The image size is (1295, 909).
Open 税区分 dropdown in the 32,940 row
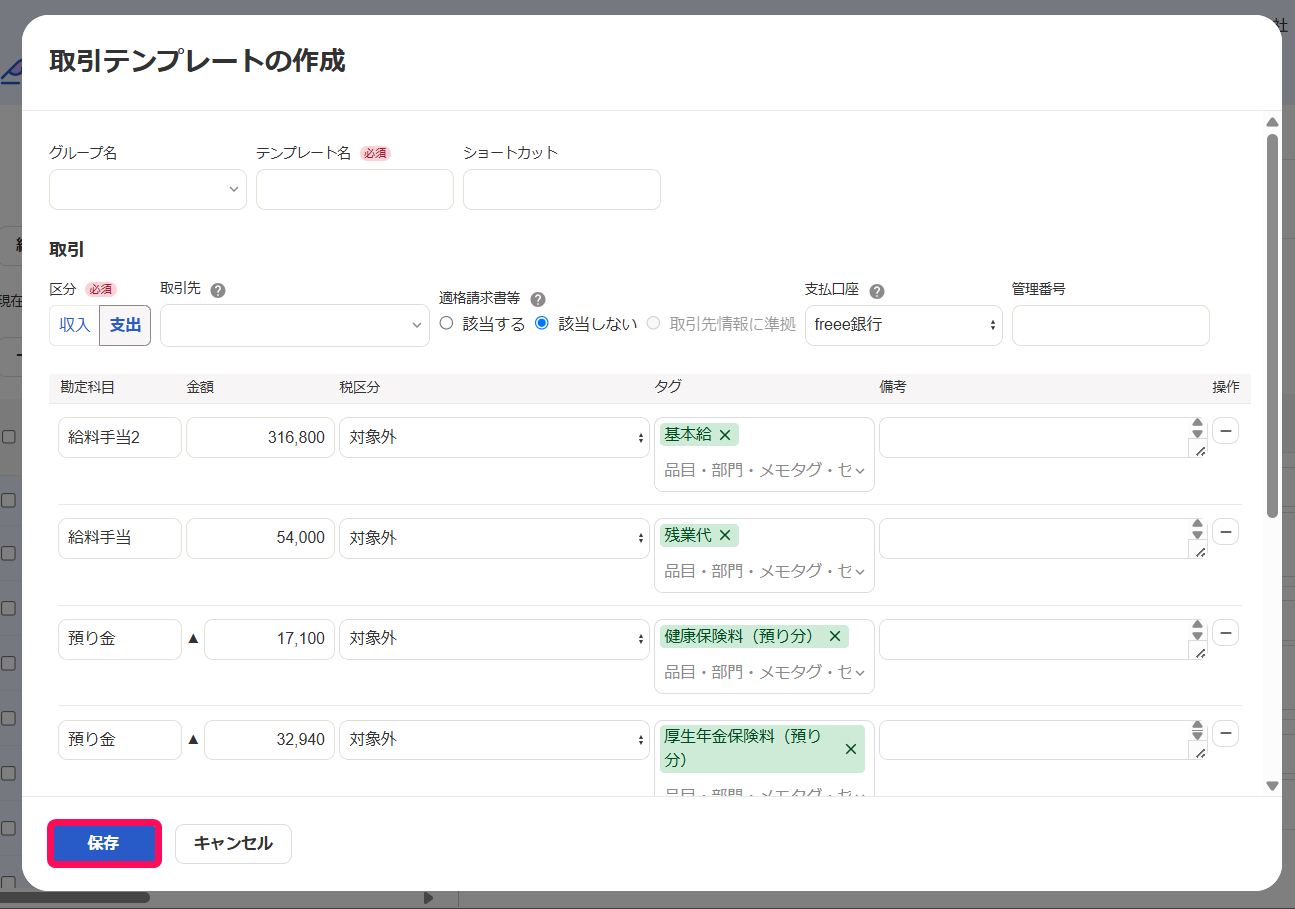(x=494, y=740)
